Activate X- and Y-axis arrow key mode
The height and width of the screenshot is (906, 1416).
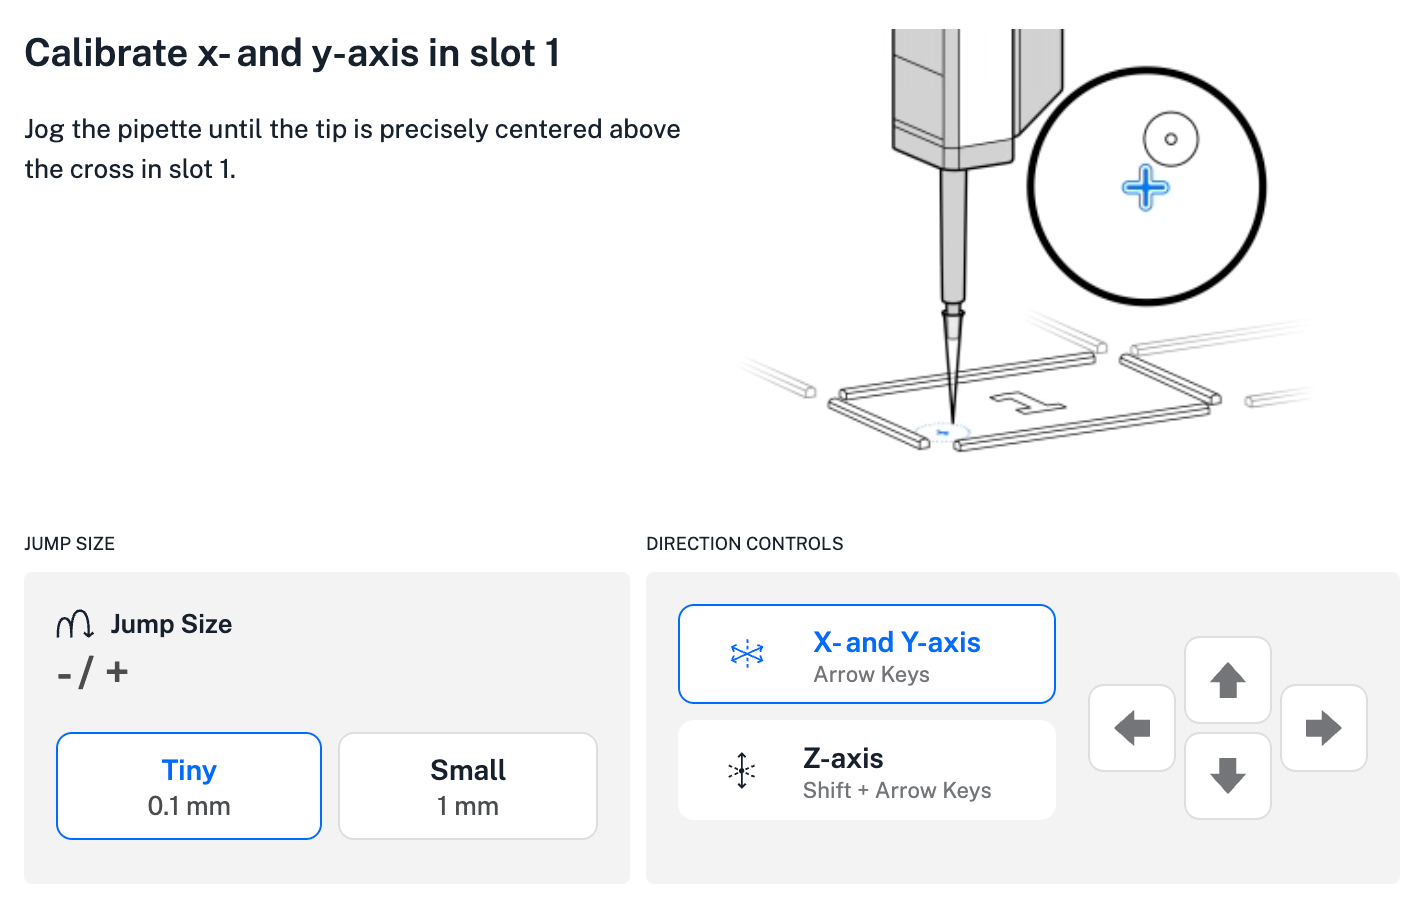[866, 653]
